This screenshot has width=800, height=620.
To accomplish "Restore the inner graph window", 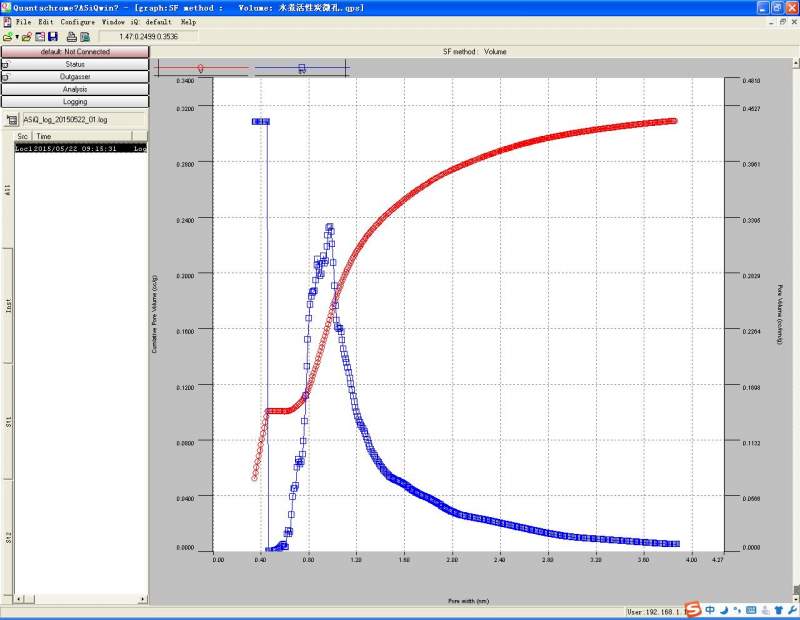I will pyautogui.click(x=783, y=22).
